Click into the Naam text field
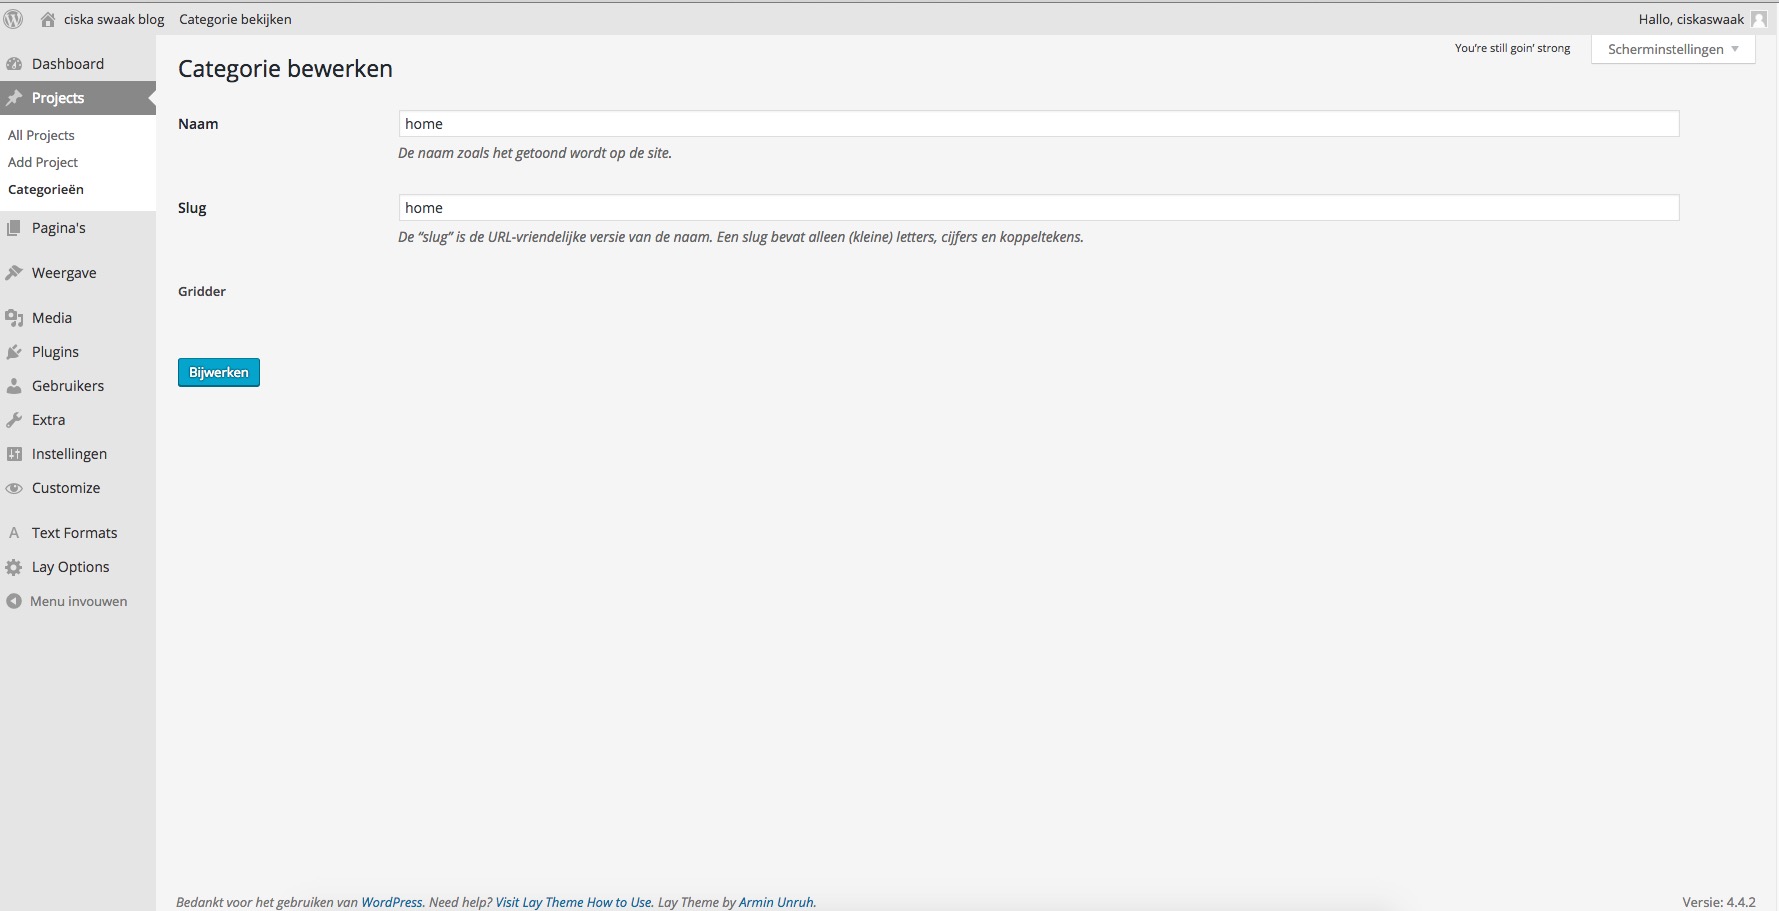This screenshot has height=911, width=1779. [1038, 124]
